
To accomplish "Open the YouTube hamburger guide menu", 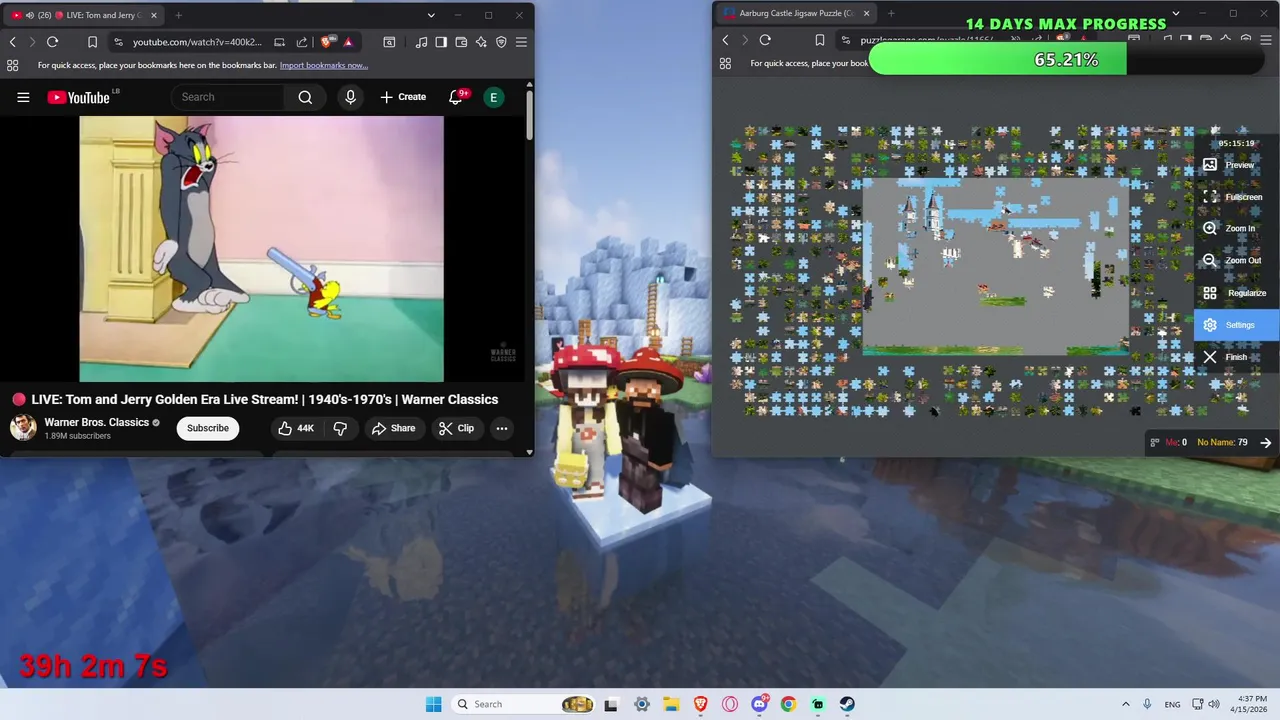I will coord(23,97).
